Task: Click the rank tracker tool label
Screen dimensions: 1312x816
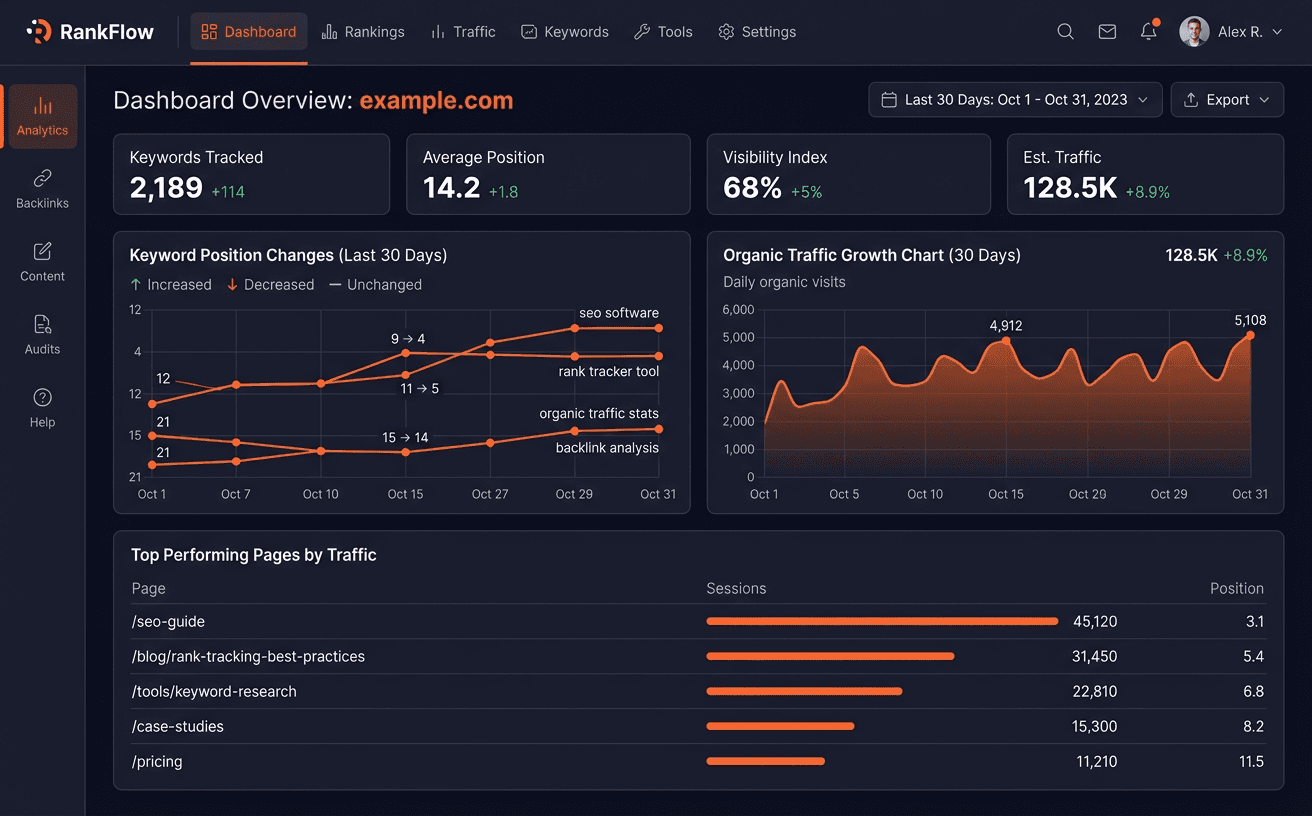Action: pyautogui.click(x=609, y=372)
